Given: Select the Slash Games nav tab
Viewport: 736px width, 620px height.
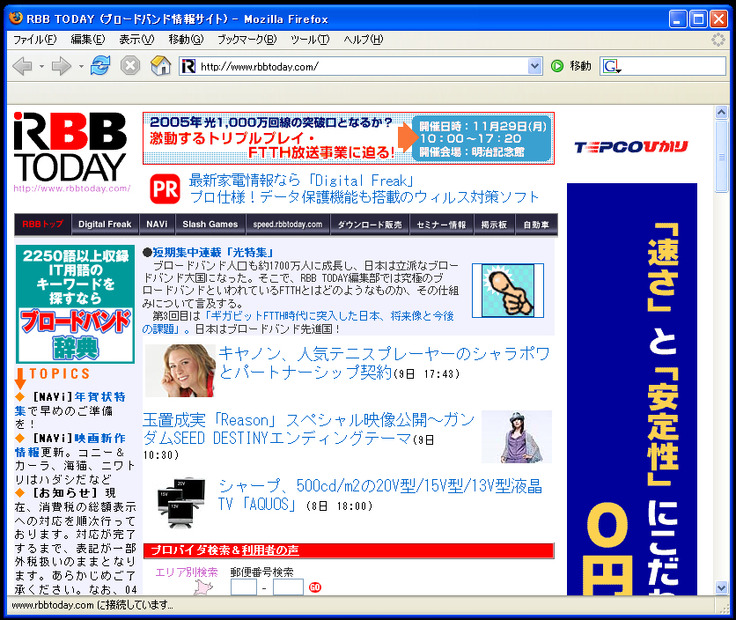Looking at the screenshot, I should pyautogui.click(x=210, y=224).
